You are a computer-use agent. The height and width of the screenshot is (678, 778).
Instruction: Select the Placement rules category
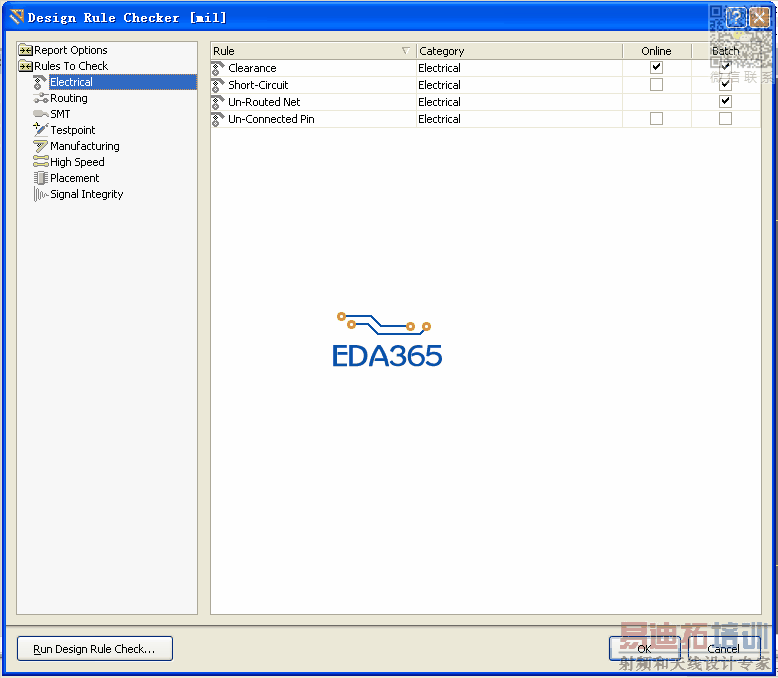point(74,178)
